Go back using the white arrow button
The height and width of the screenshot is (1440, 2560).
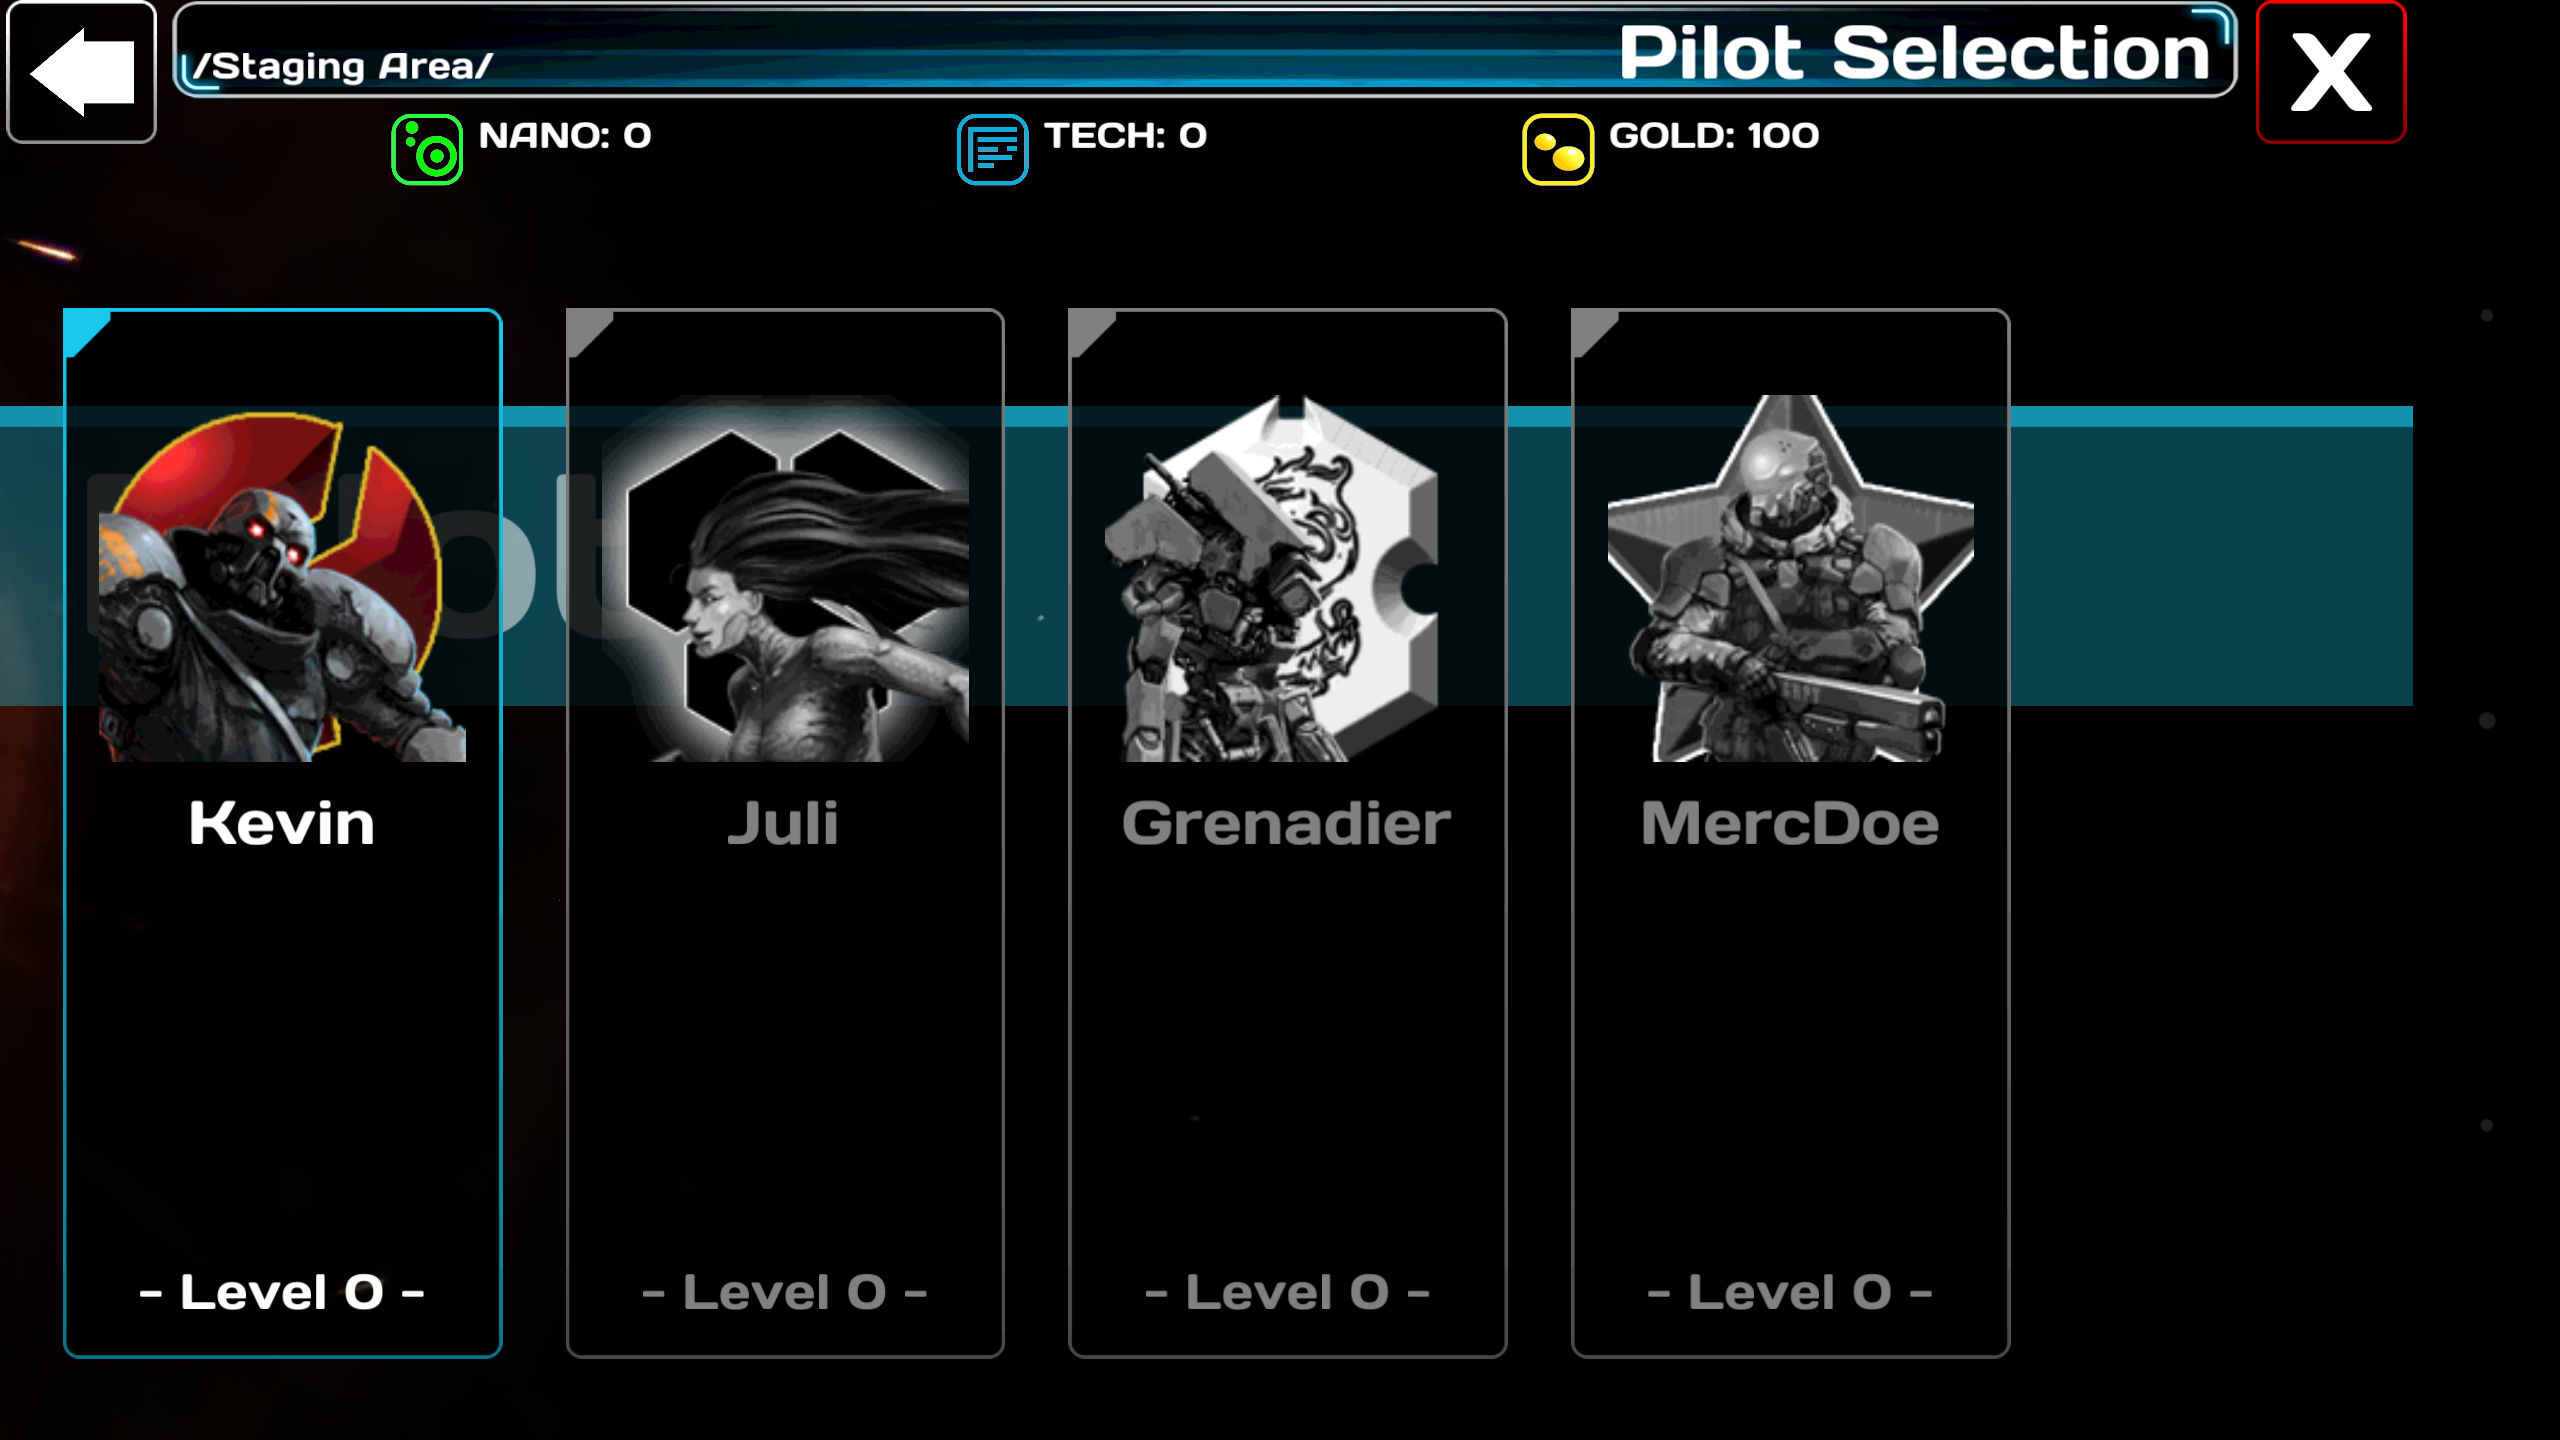click(81, 71)
